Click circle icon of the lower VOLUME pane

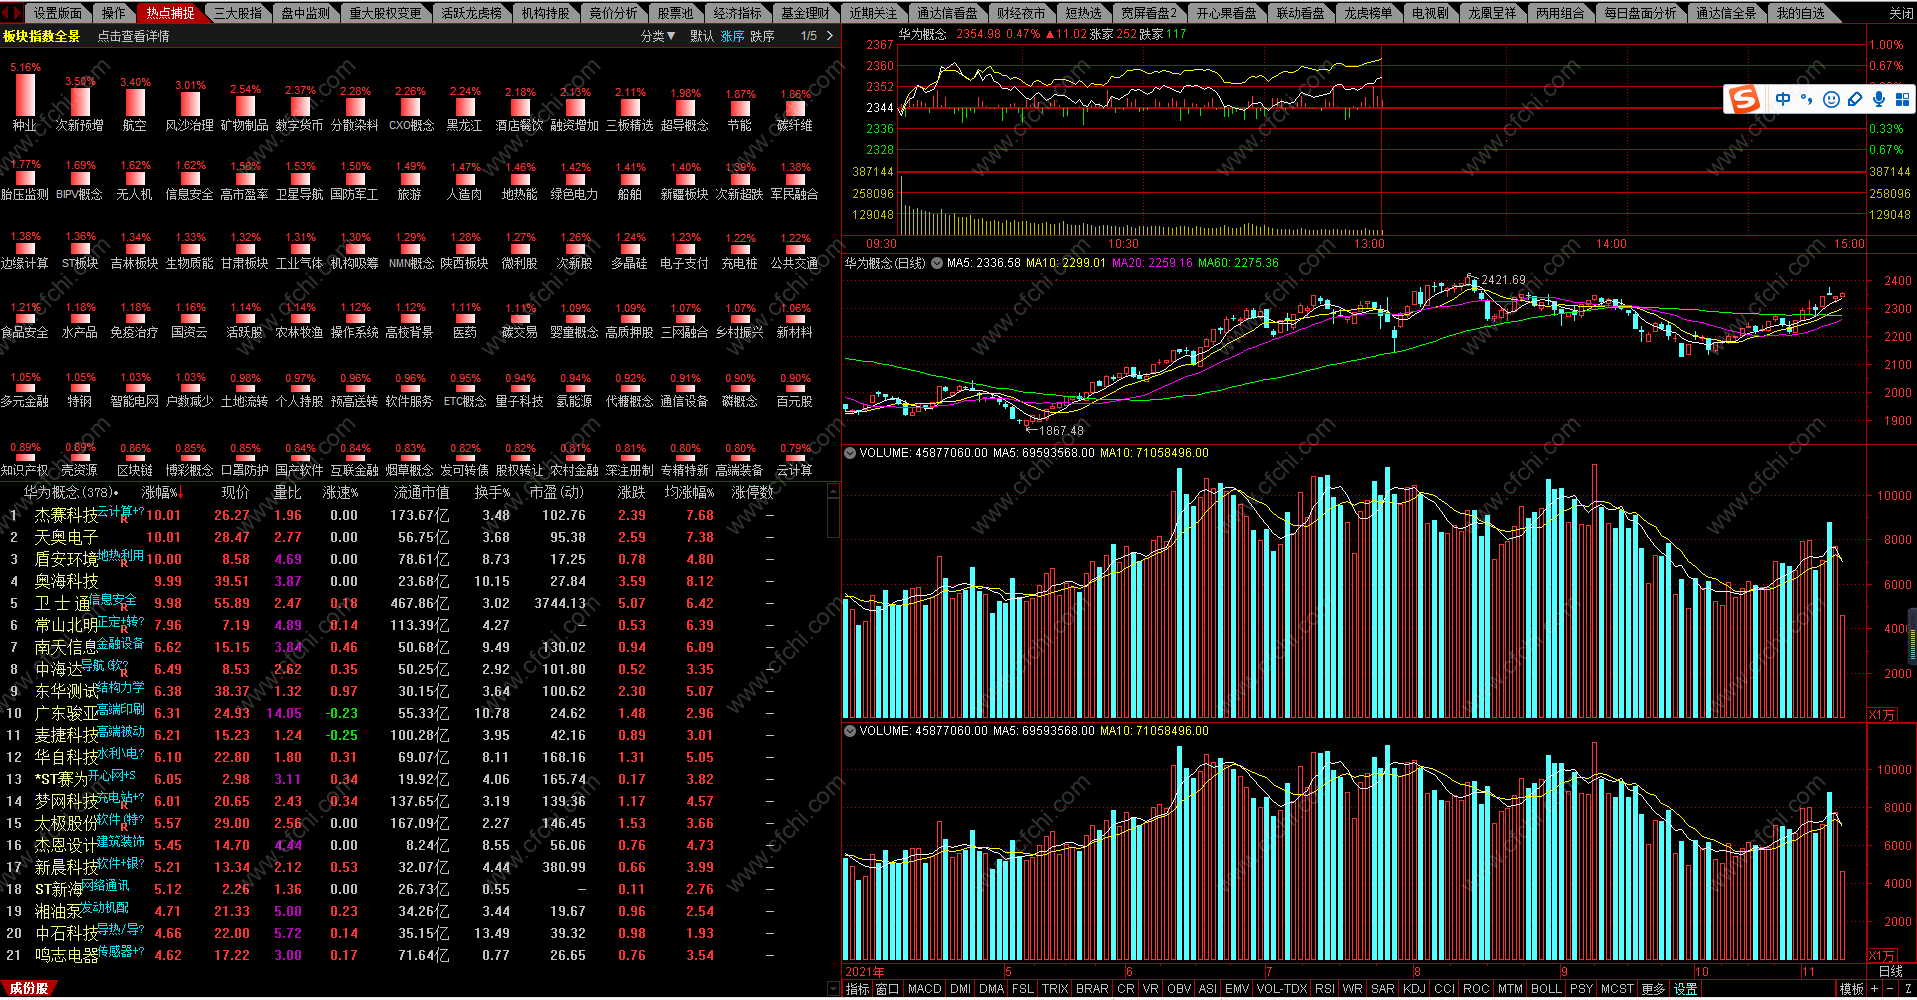click(x=850, y=731)
